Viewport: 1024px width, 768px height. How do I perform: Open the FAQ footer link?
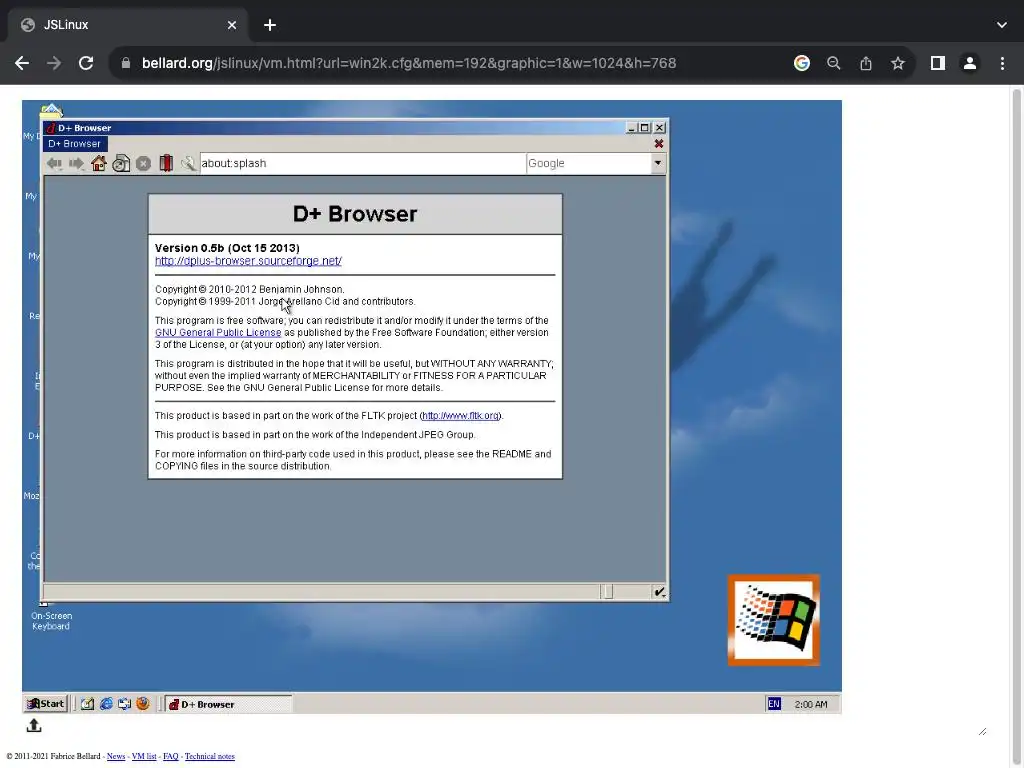coord(170,756)
